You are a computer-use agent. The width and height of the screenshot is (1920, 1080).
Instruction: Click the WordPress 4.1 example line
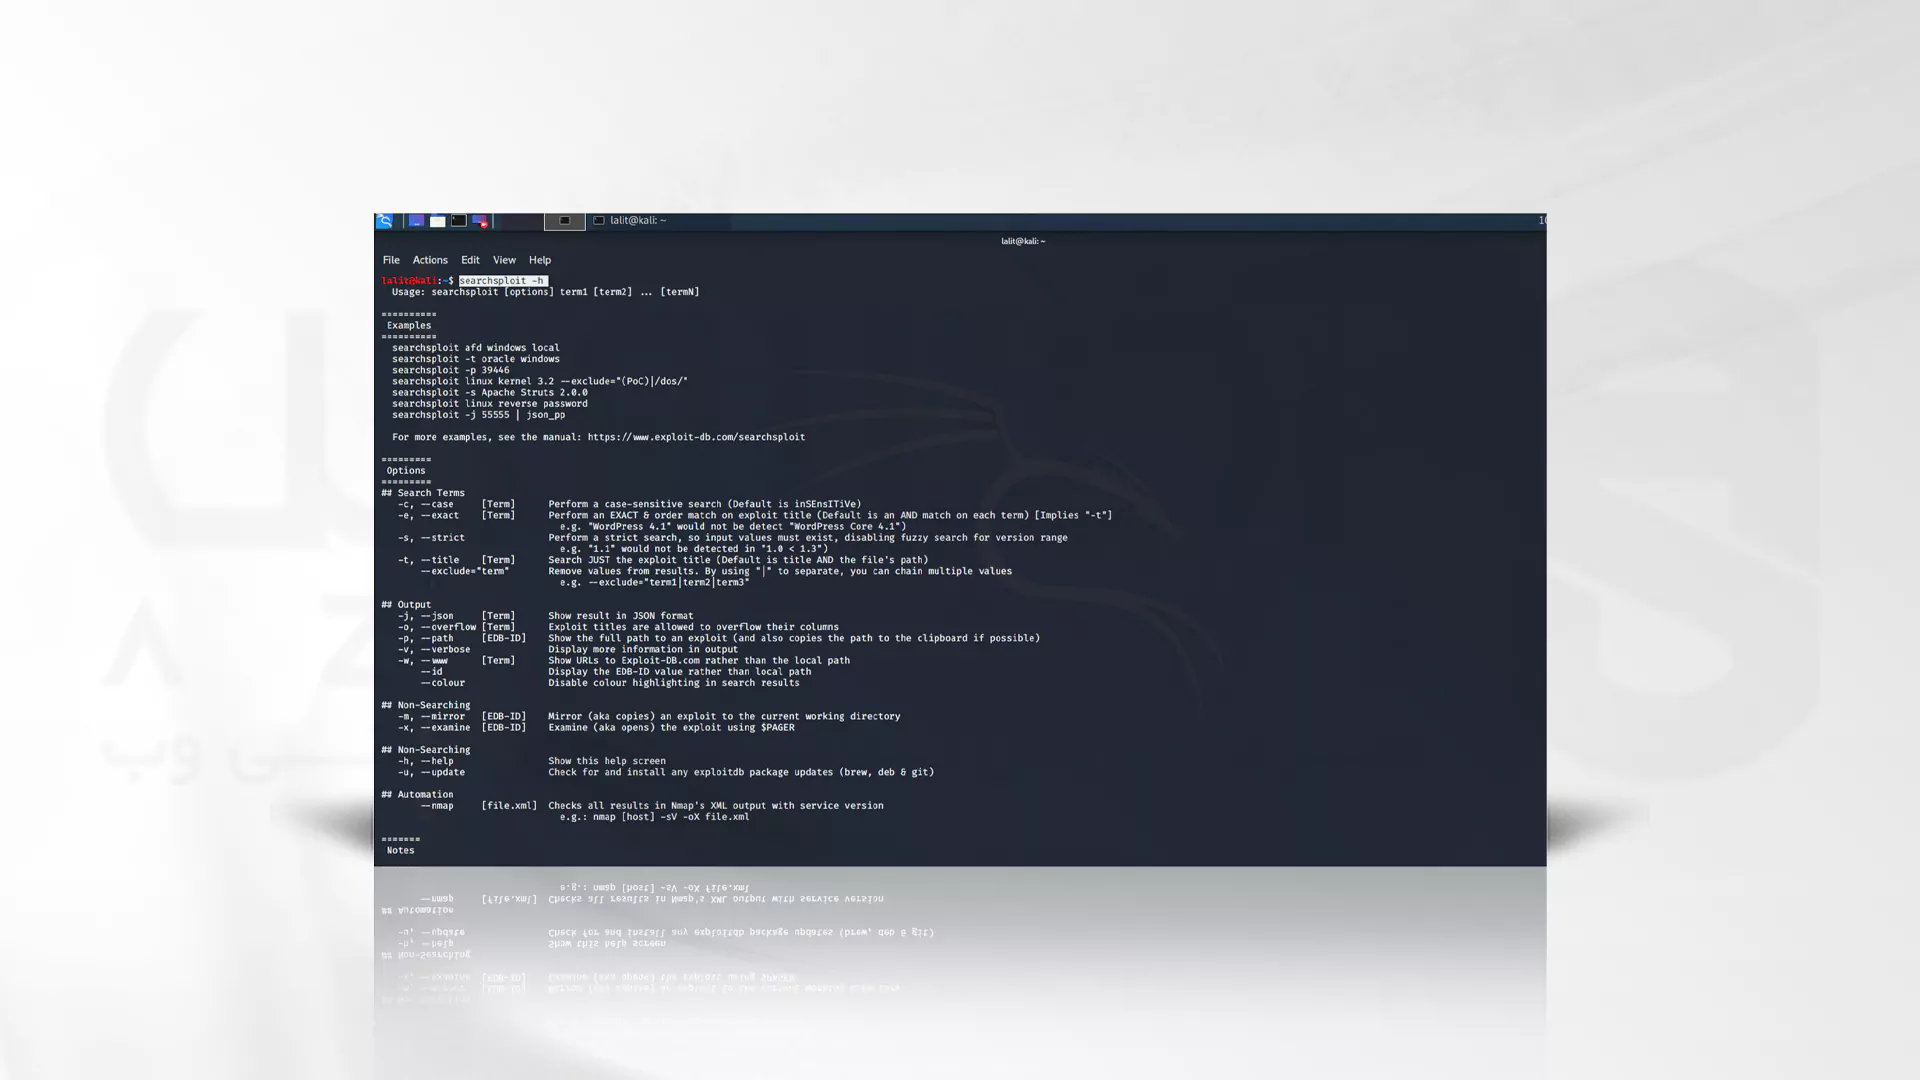732,527
